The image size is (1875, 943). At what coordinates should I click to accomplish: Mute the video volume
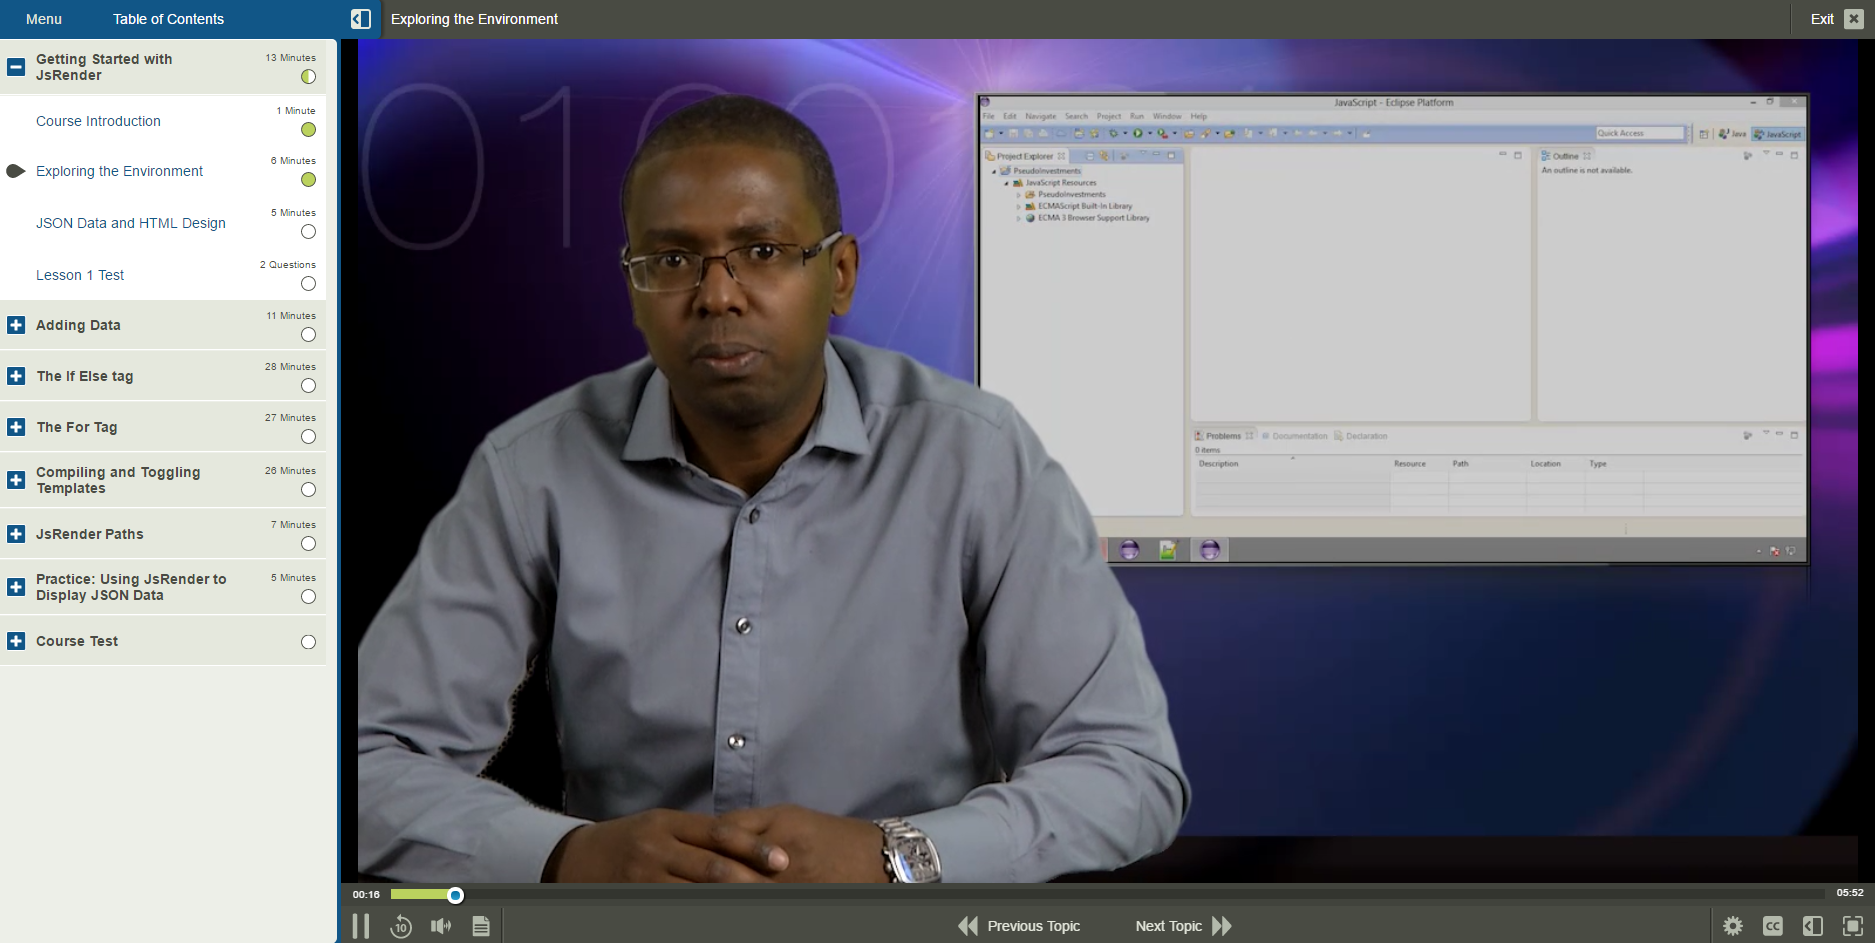(440, 926)
